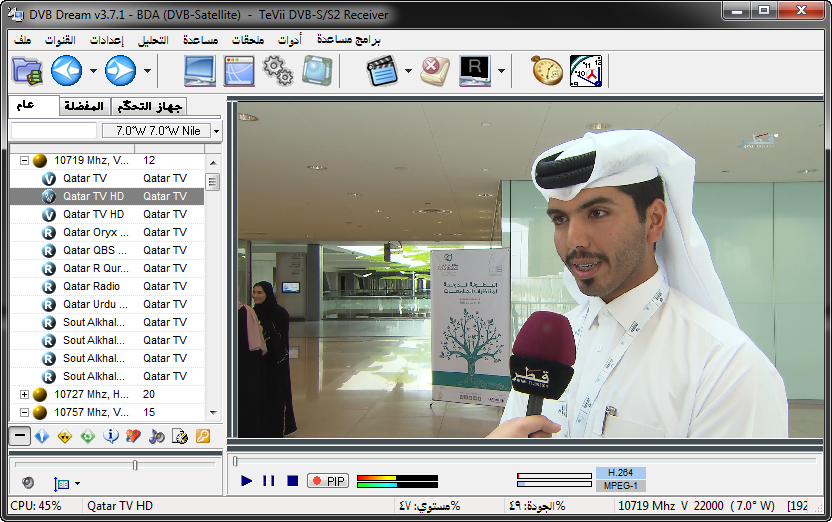The width and height of the screenshot is (832, 522).
Task: Switch to the المفضلة tab
Action: tap(84, 107)
